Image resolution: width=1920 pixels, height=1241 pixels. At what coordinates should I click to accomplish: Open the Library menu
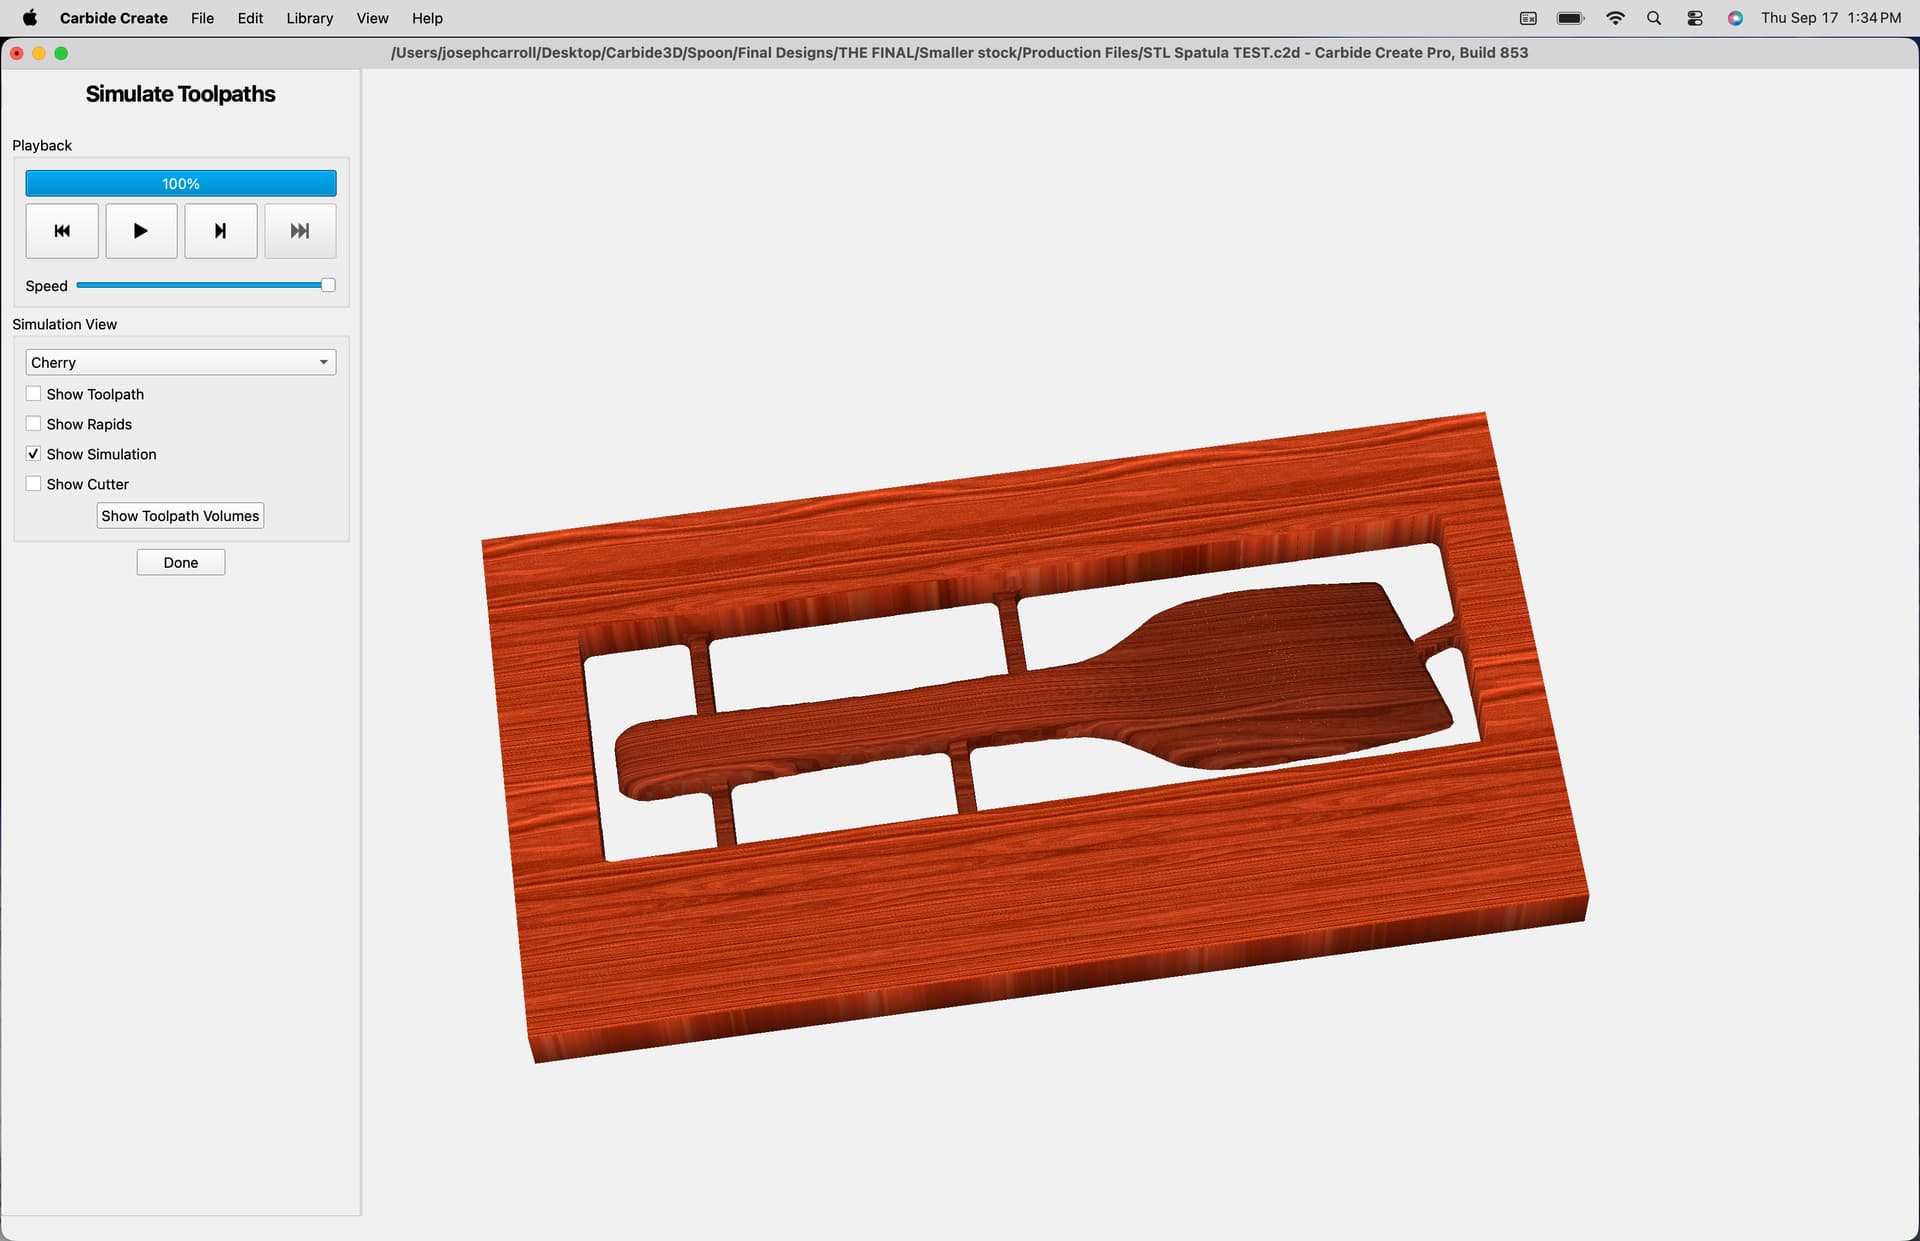[x=310, y=18]
